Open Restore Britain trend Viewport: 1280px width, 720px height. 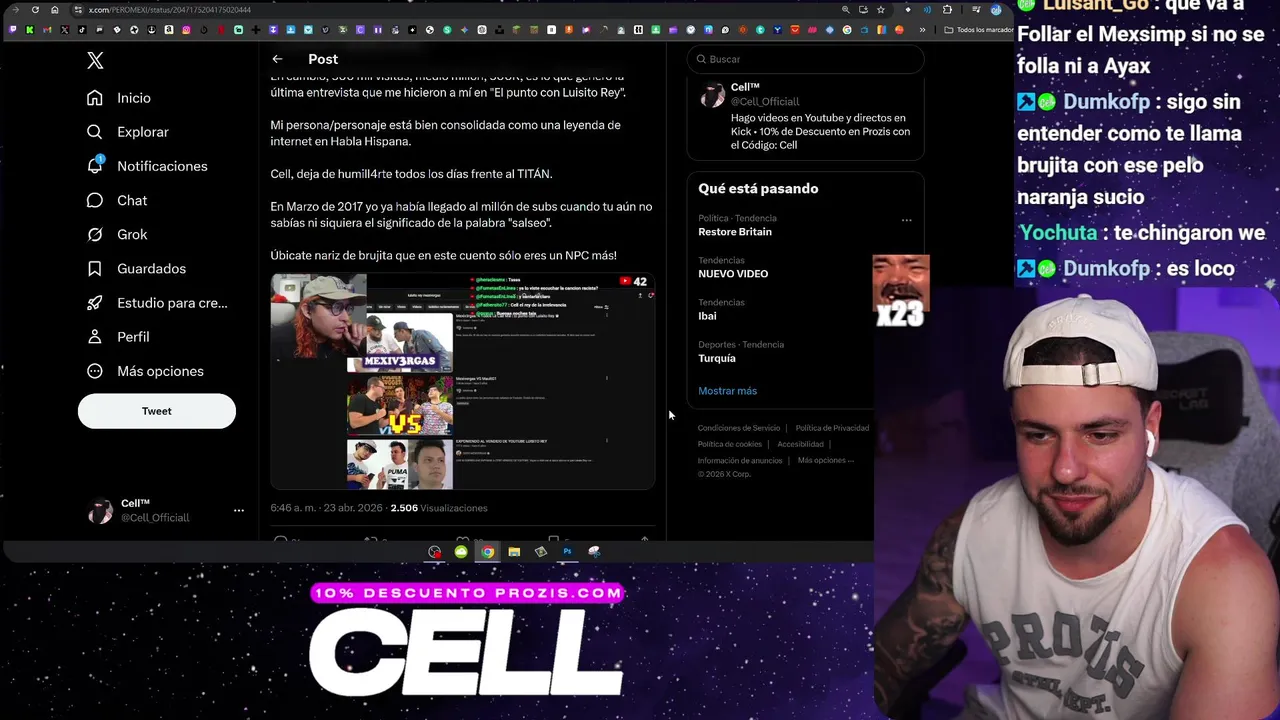tap(735, 232)
